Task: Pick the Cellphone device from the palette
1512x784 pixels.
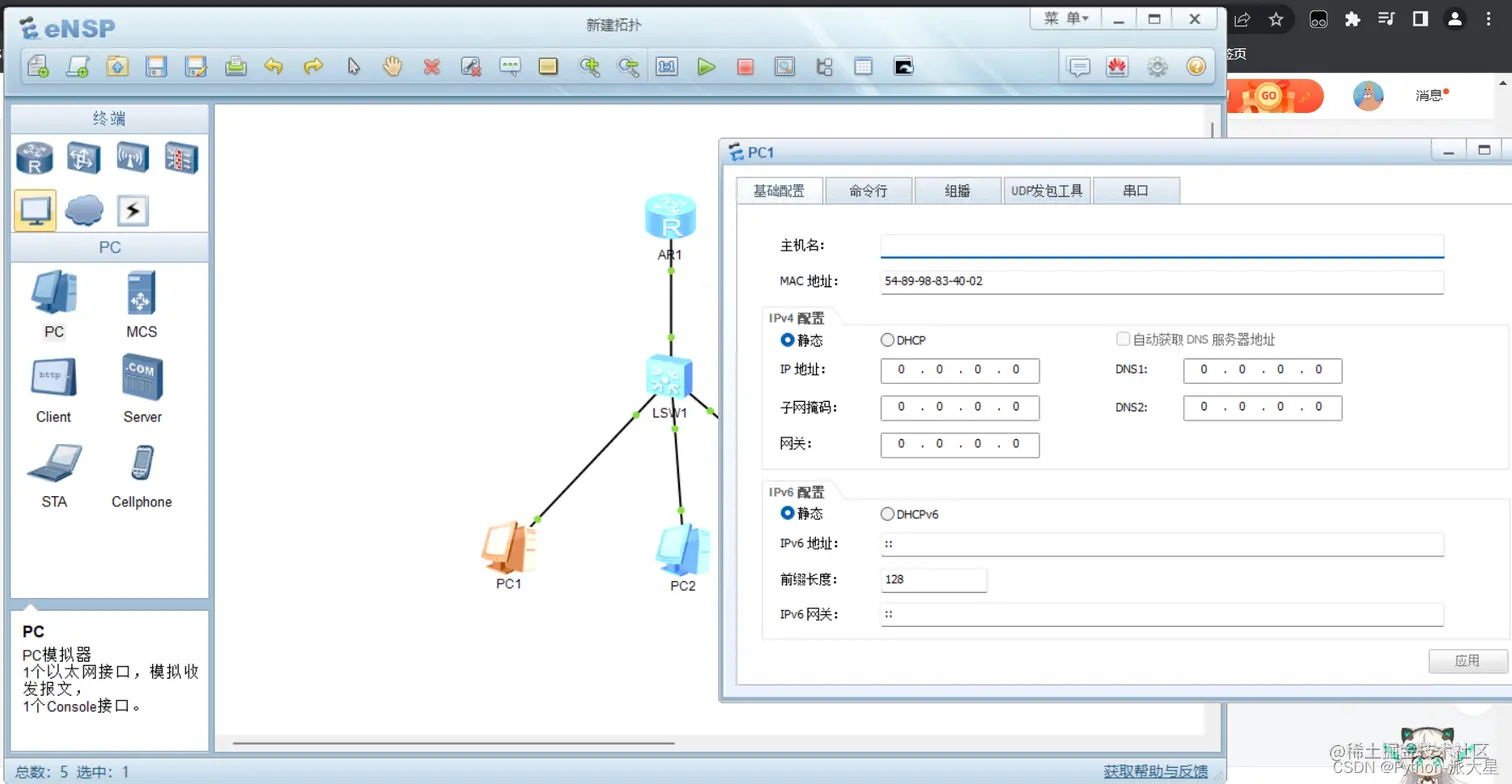Action: (141, 475)
